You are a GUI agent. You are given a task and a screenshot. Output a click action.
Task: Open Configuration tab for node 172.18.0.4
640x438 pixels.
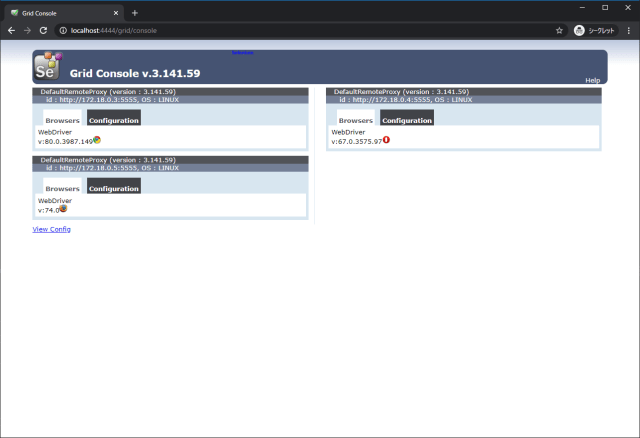(407, 118)
